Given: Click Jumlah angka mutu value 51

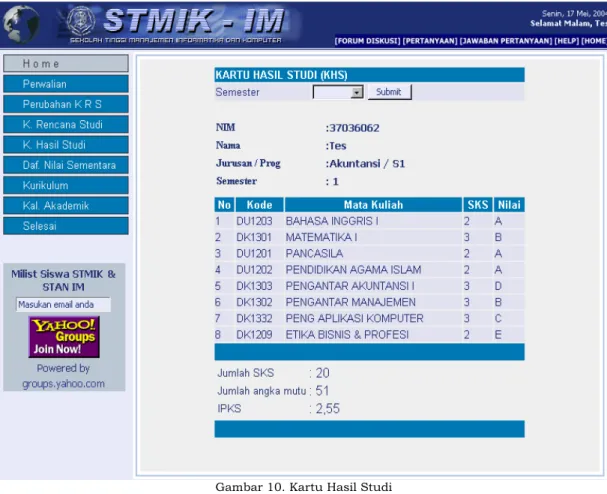Looking at the screenshot, I should coord(322,391).
